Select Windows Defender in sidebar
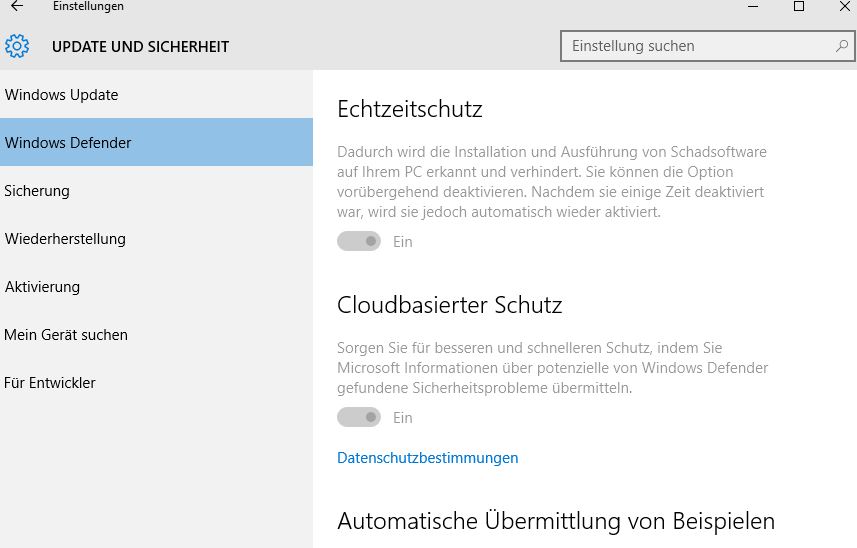 (x=156, y=142)
